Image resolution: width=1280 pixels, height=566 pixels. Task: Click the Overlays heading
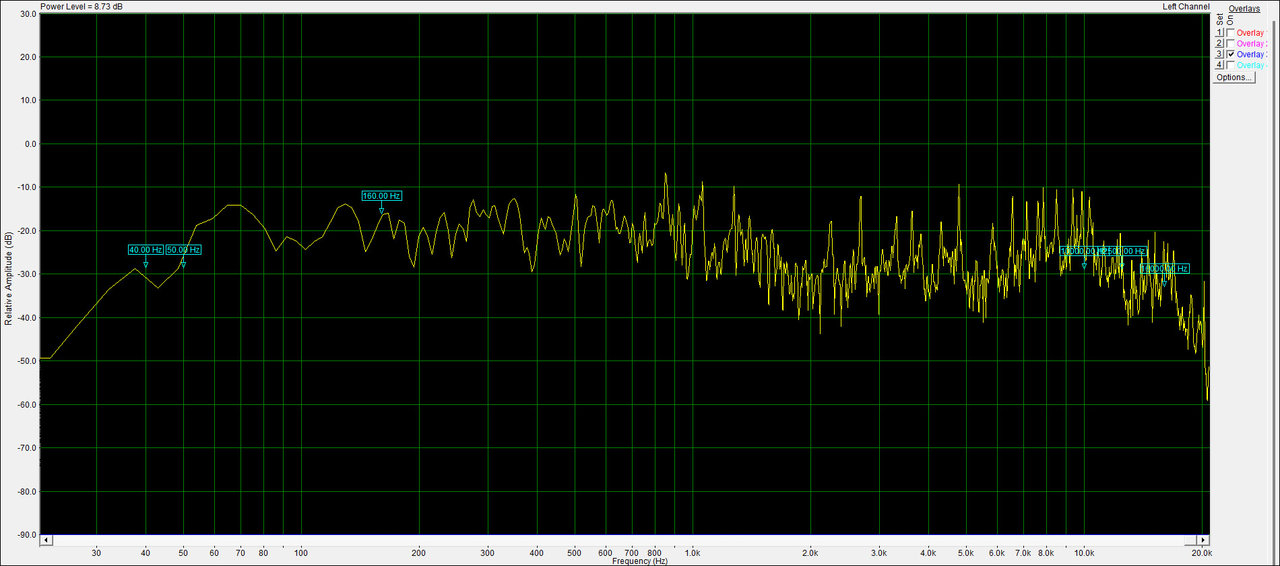coord(1244,8)
